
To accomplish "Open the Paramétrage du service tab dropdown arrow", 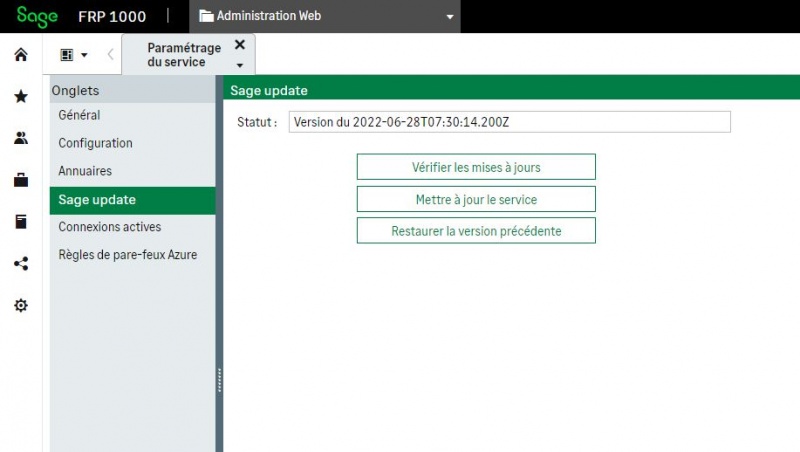I will tap(240, 65).
